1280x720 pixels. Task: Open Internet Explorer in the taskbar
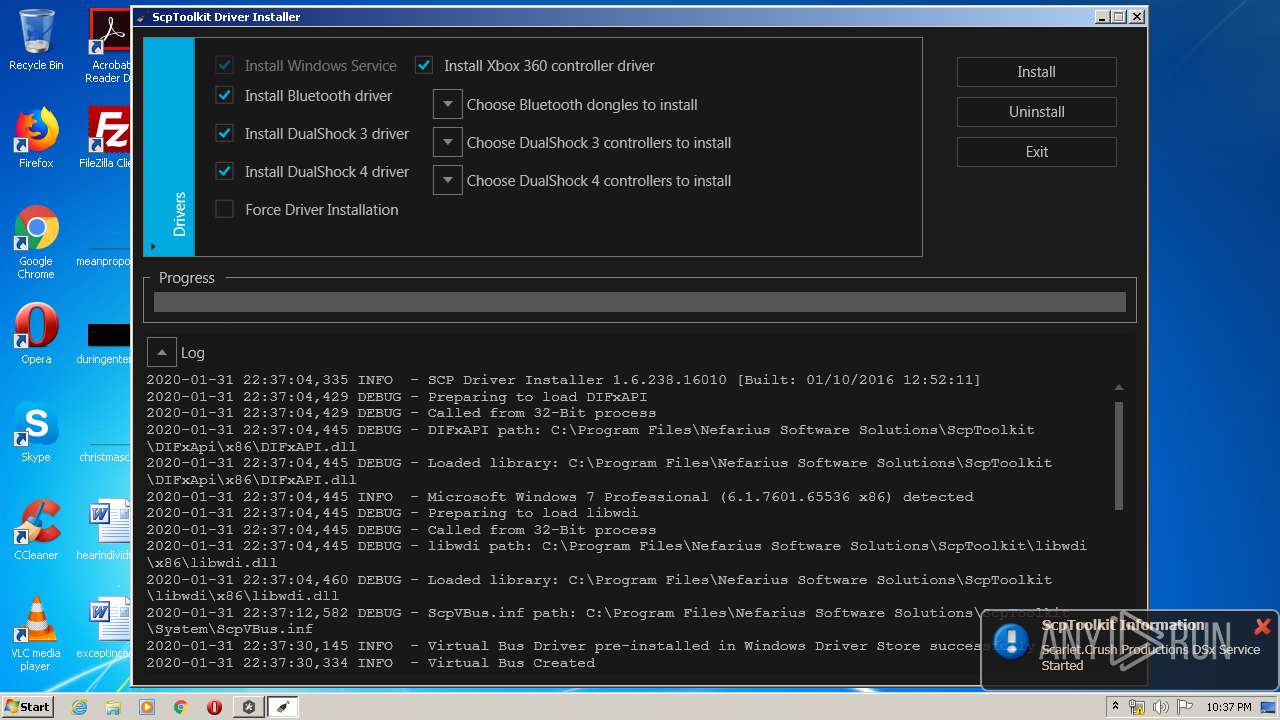(80, 707)
